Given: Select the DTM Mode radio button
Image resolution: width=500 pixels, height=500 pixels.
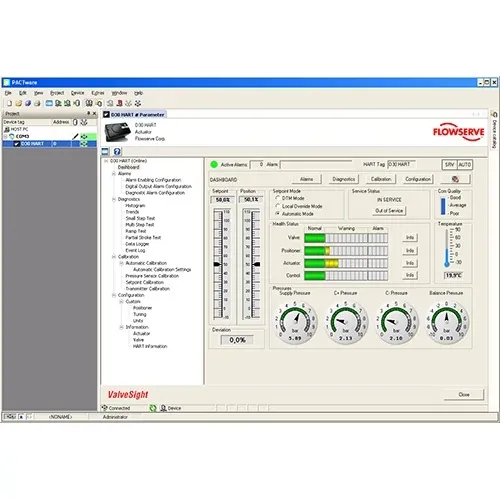Looking at the screenshot, I should tap(277, 198).
